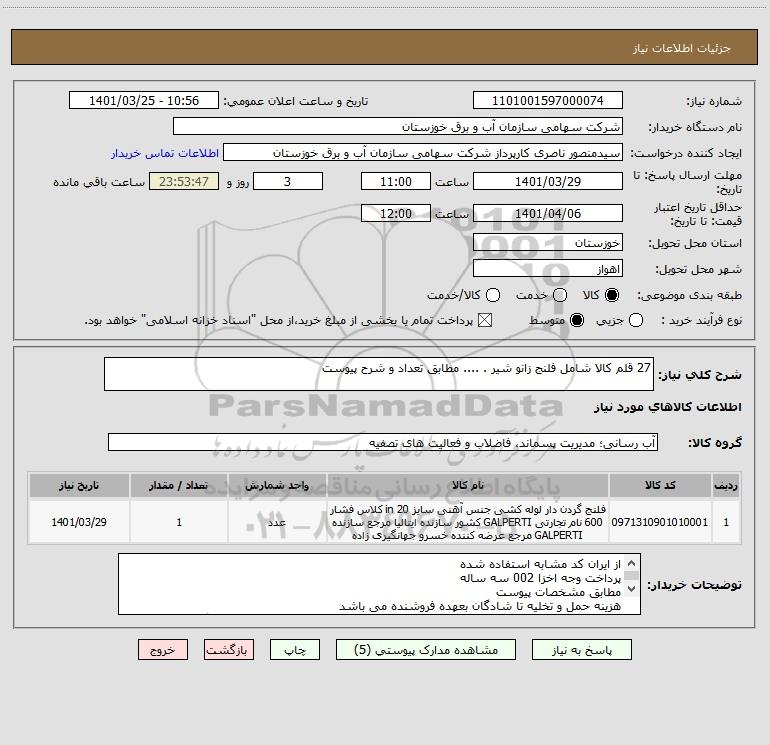Image resolution: width=770 pixels, height=745 pixels.
Task: Click response deadline time field 11:00
Action: 396,181
